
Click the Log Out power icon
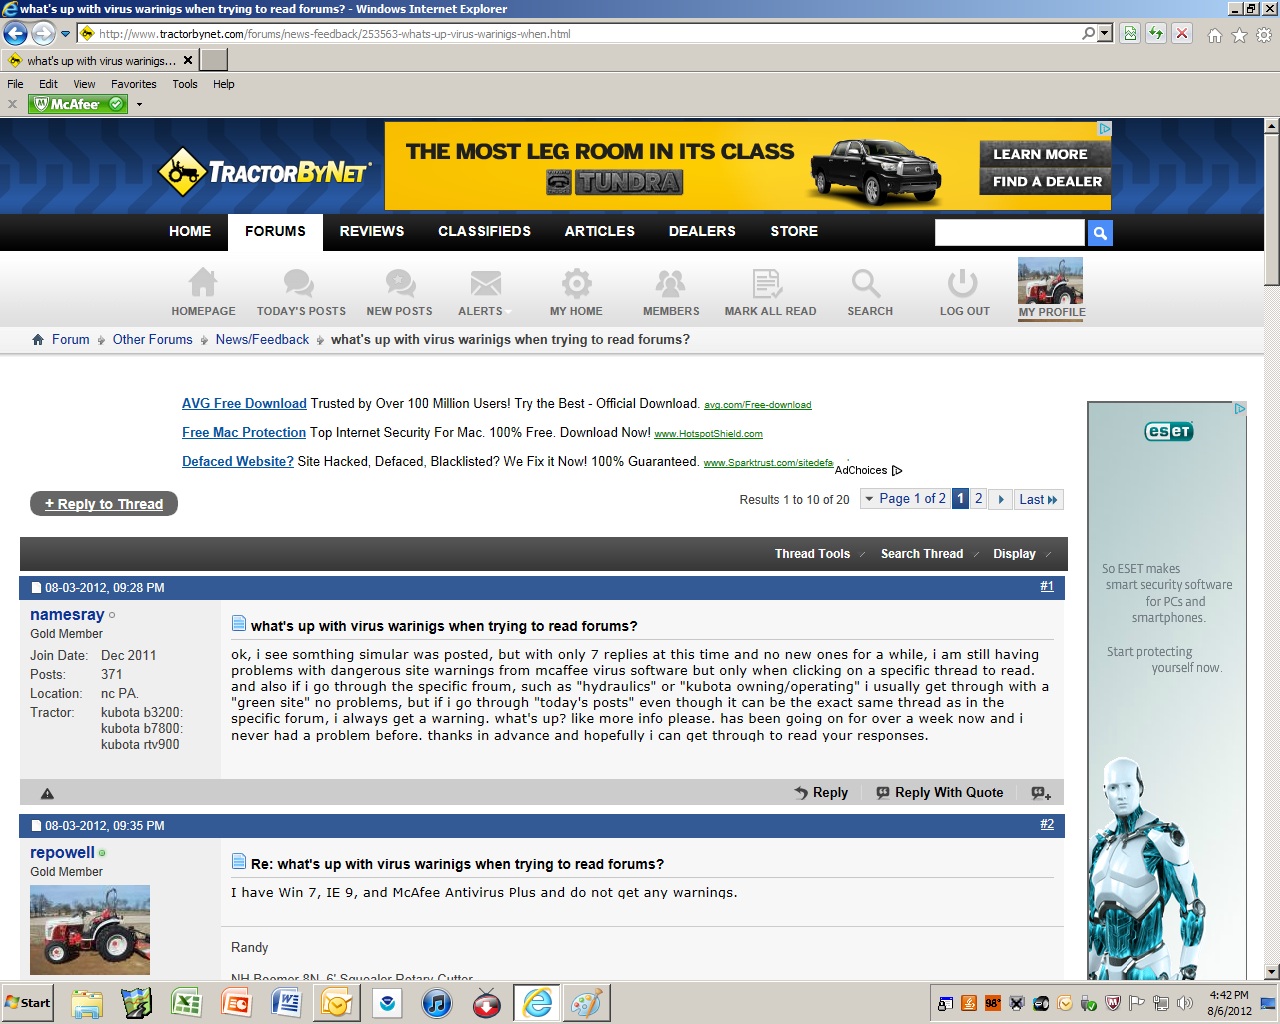[962, 283]
